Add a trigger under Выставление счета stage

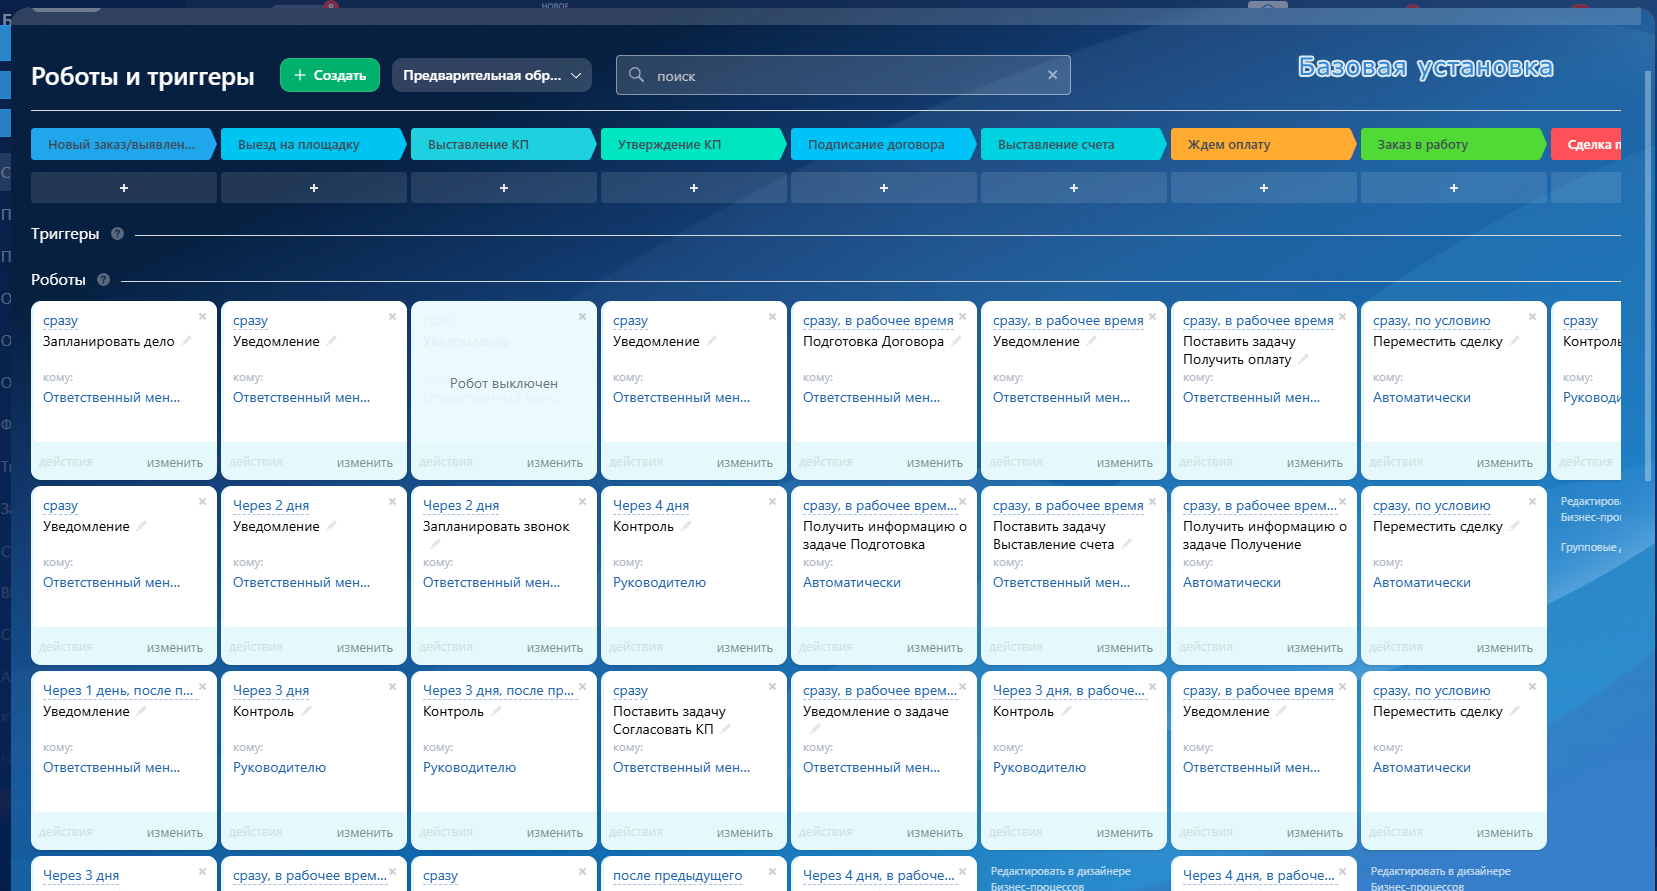tap(1074, 188)
